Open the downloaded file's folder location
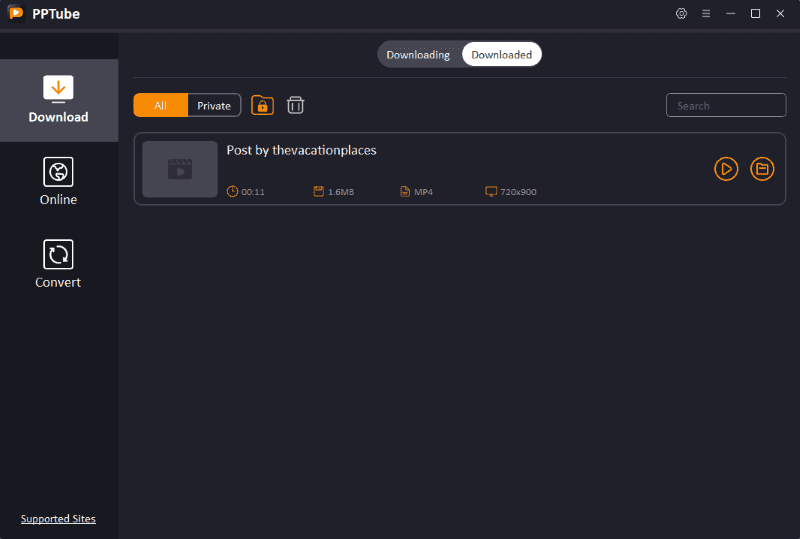This screenshot has width=800, height=539. point(762,169)
